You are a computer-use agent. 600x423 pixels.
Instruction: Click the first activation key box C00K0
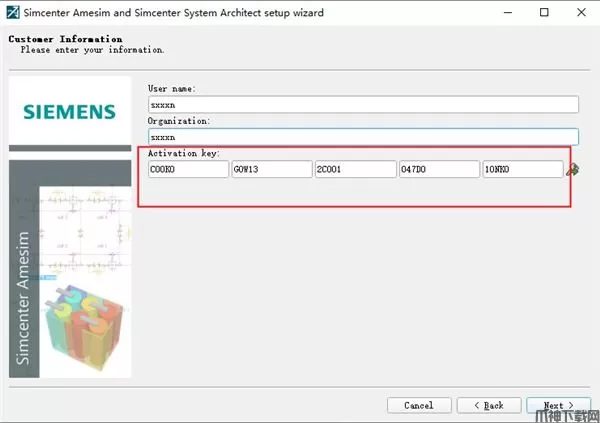click(x=188, y=170)
